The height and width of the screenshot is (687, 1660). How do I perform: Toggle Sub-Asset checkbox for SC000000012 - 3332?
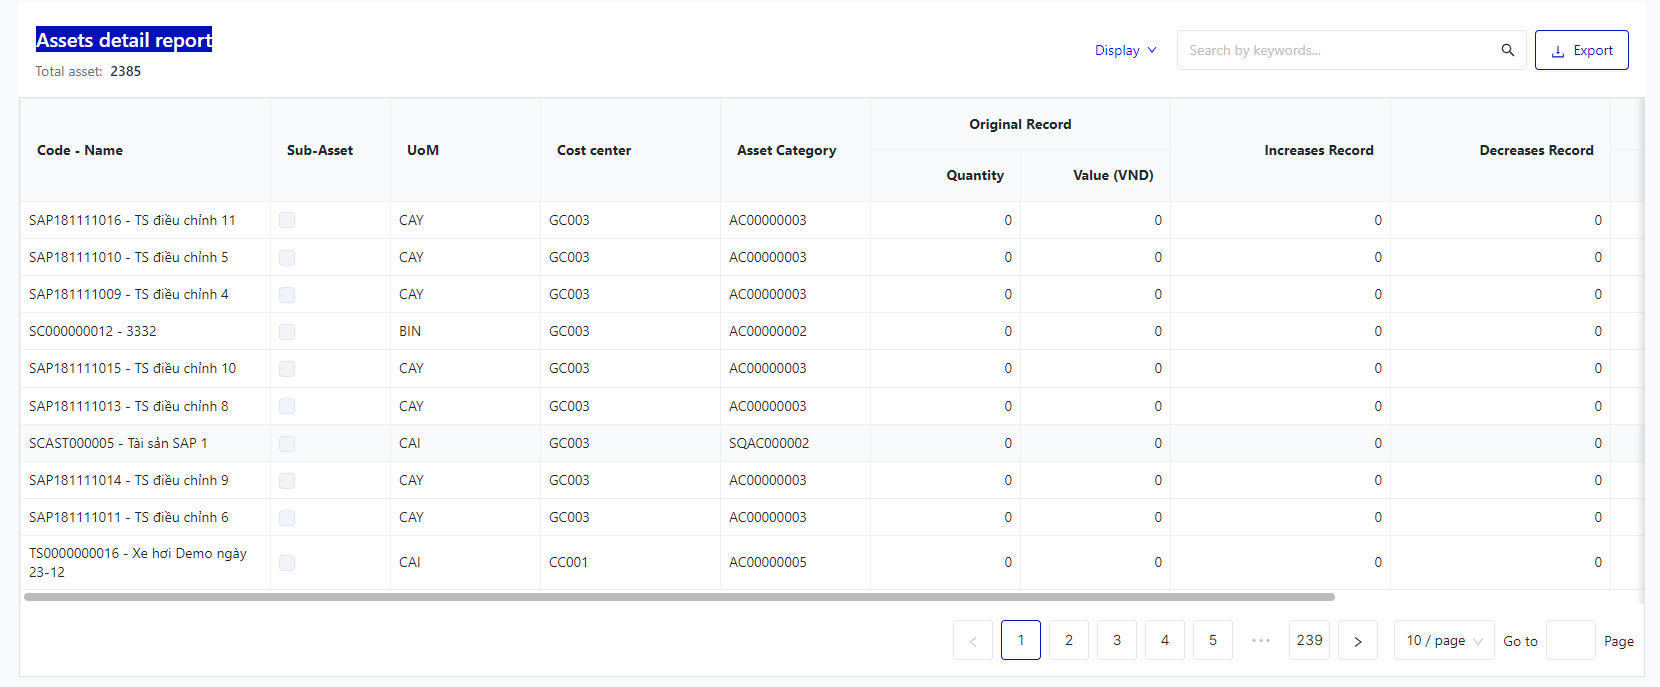coord(287,331)
